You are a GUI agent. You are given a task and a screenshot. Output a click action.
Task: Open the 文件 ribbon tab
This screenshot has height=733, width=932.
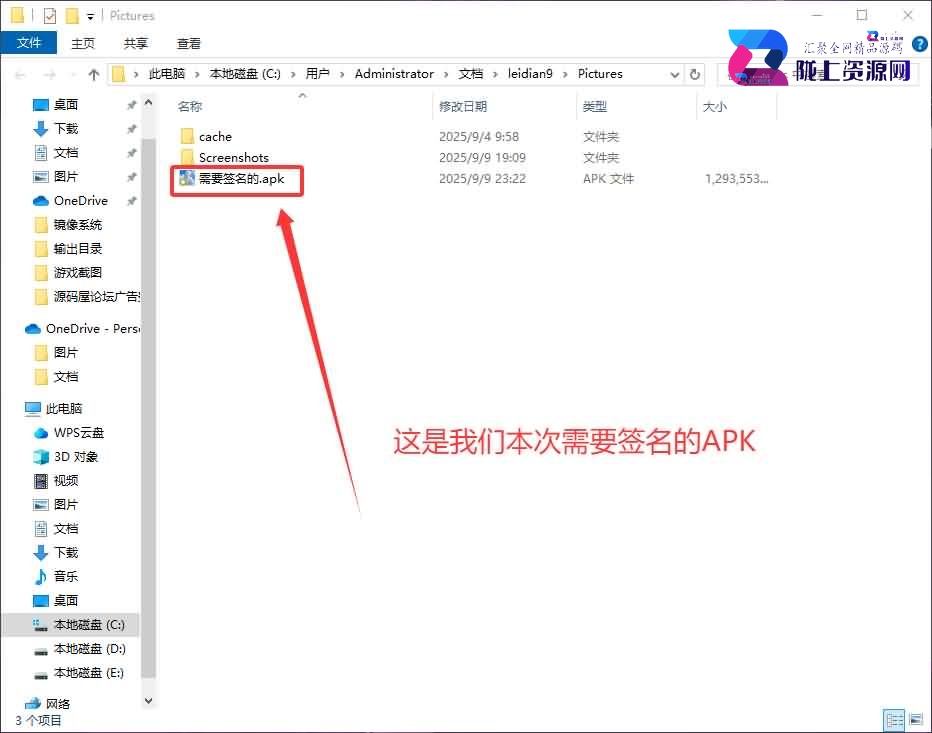tap(29, 43)
